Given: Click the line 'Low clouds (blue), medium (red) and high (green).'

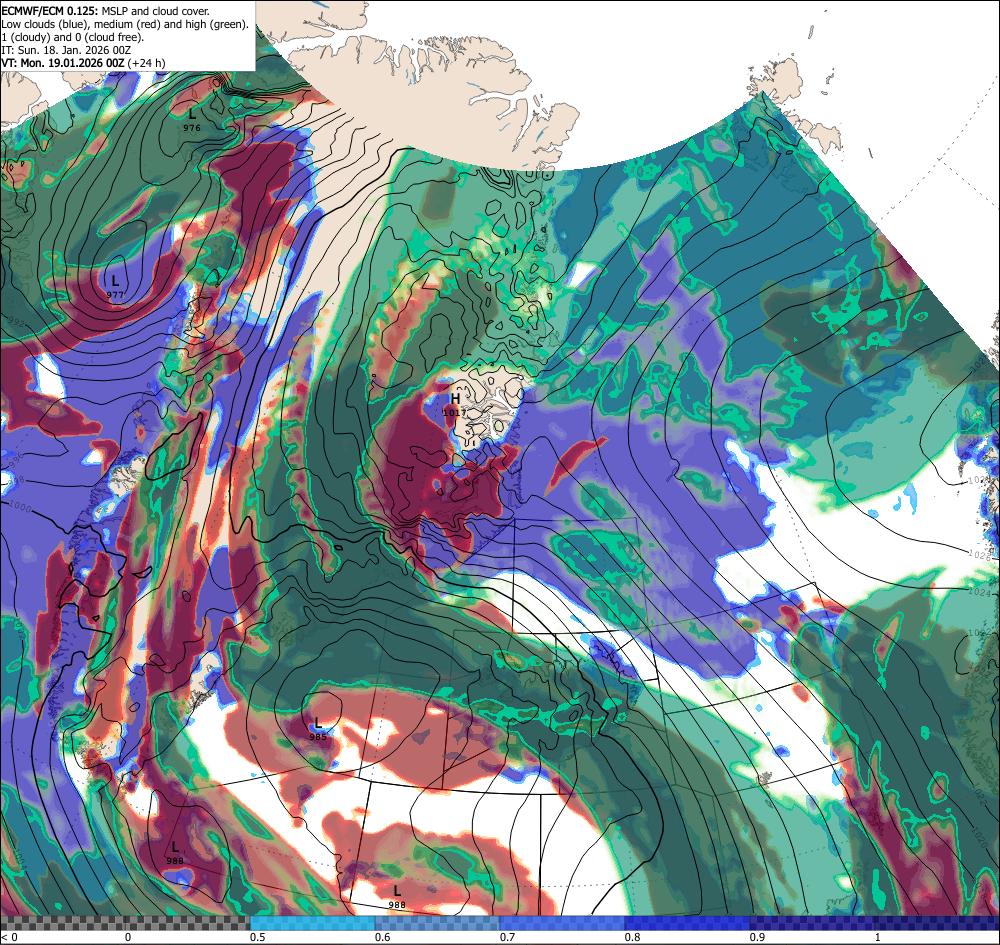Looking at the screenshot, I should click(125, 24).
